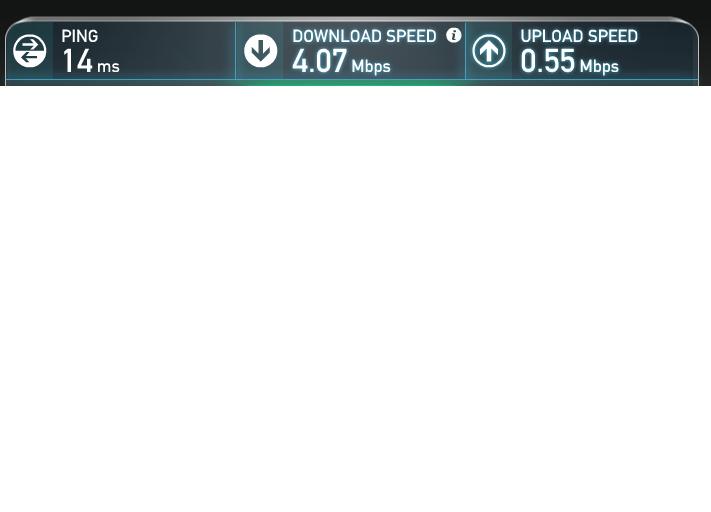The image size is (711, 512).
Task: Click Mbps unit beside 4.07
Action: click(371, 67)
